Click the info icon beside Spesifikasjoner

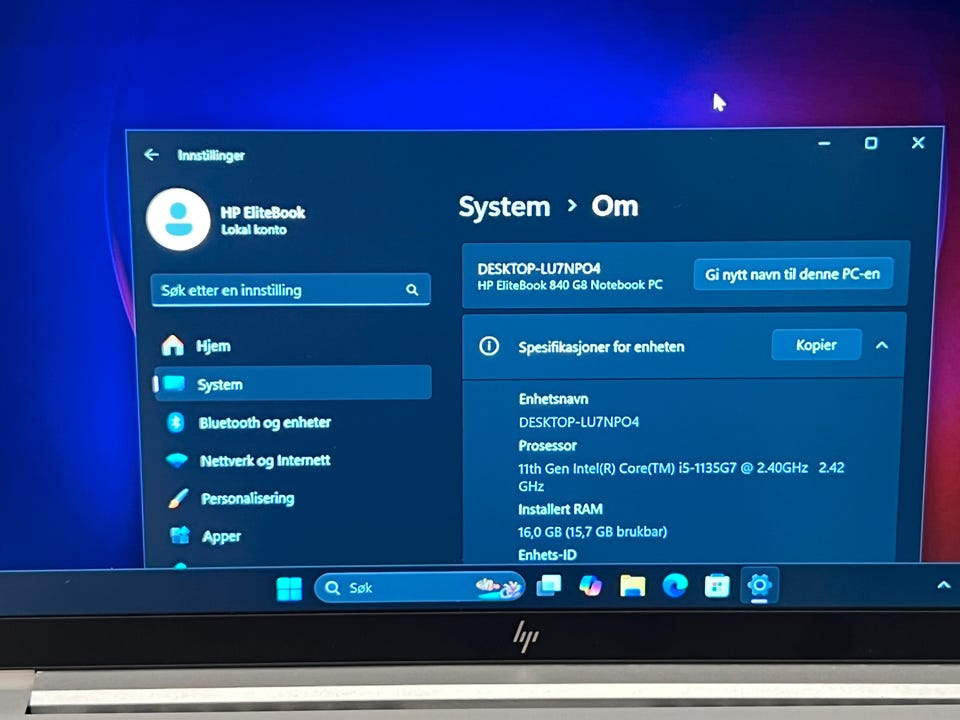pyautogui.click(x=489, y=346)
